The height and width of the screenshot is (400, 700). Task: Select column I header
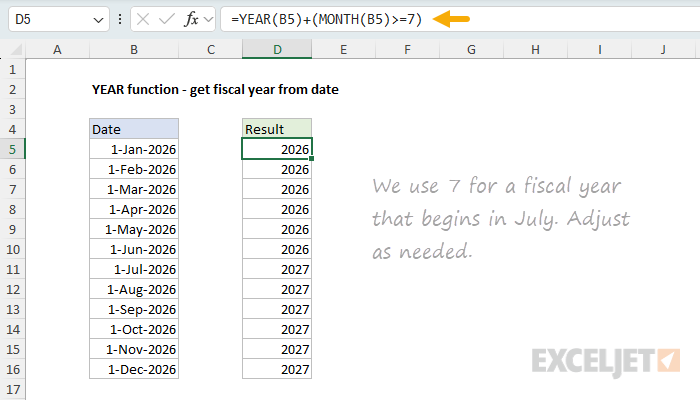[x=600, y=50]
